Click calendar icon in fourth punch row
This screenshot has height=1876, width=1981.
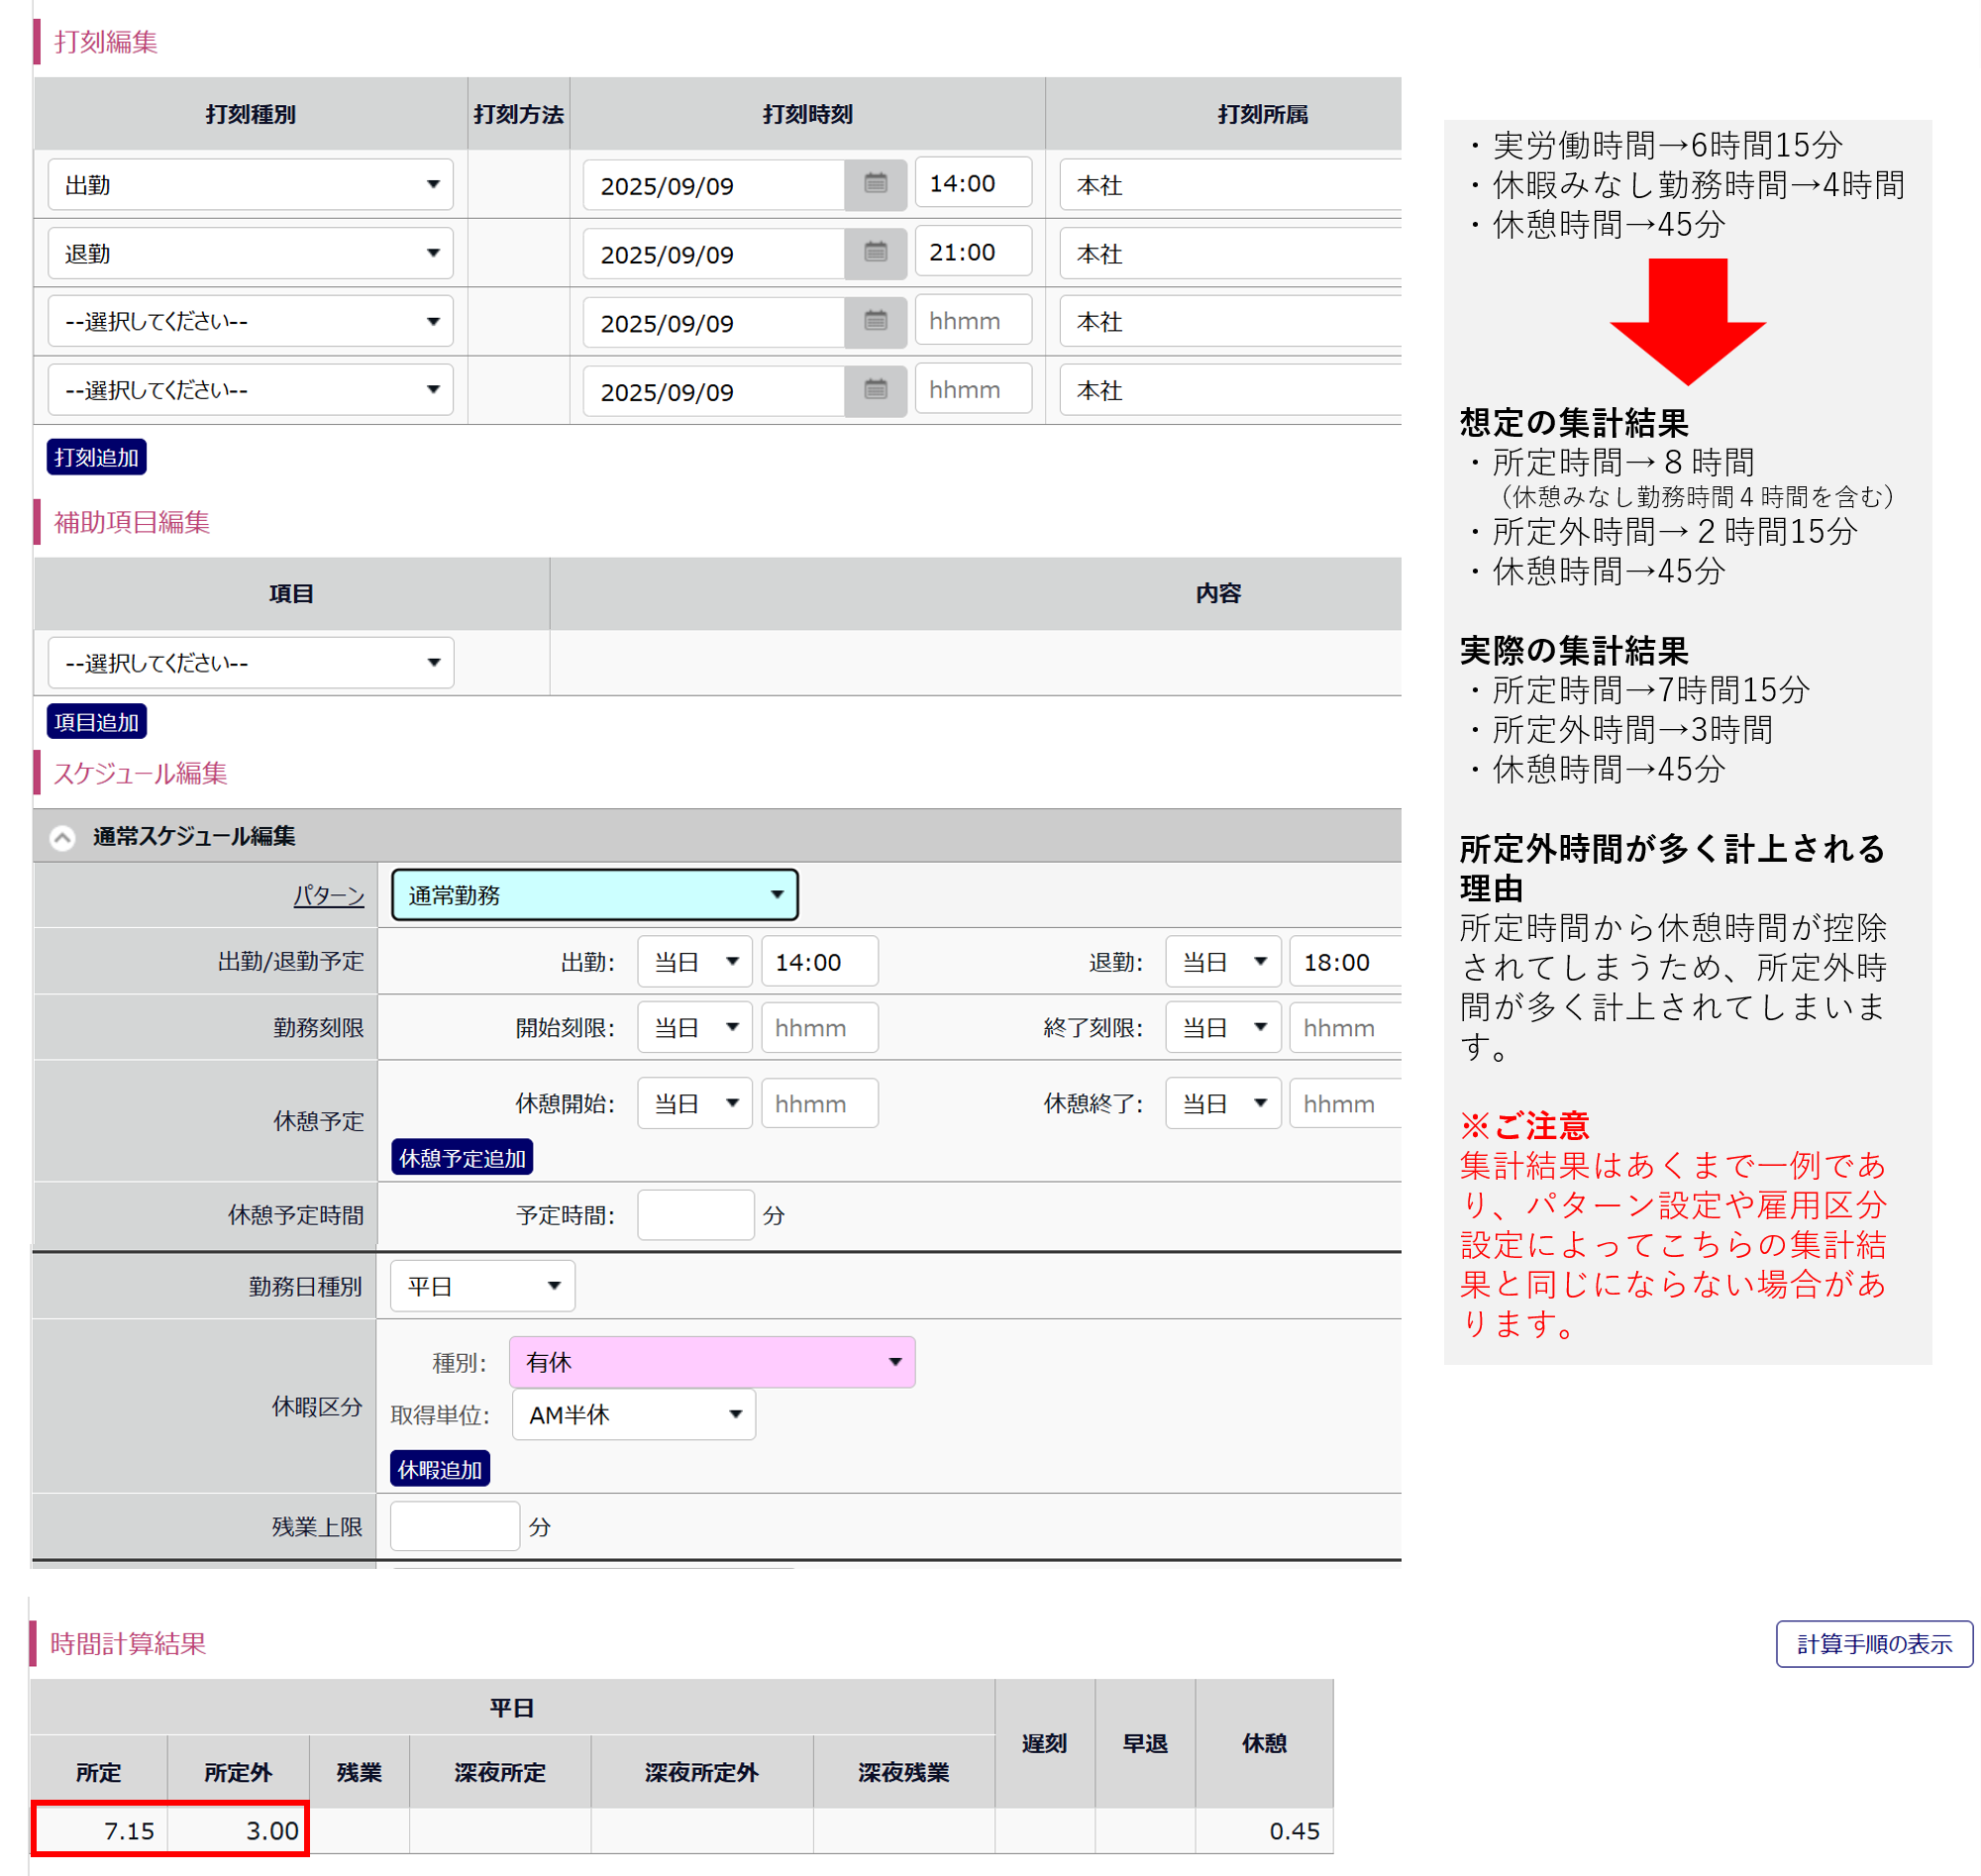click(875, 390)
